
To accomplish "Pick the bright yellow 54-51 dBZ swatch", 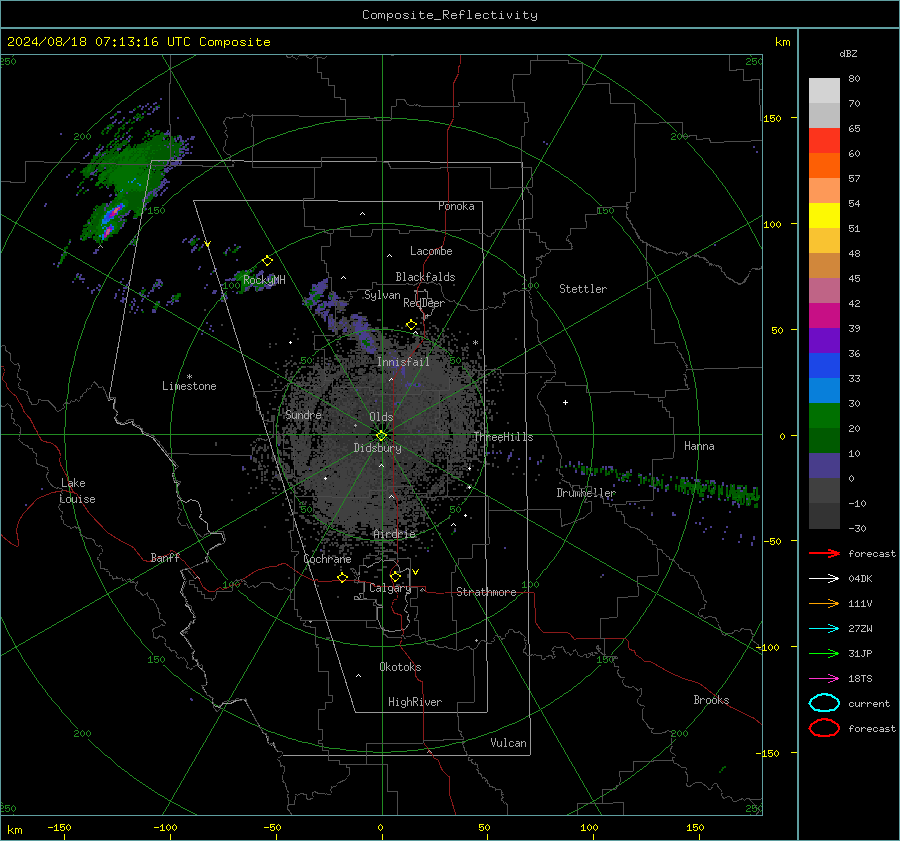I will (824, 216).
